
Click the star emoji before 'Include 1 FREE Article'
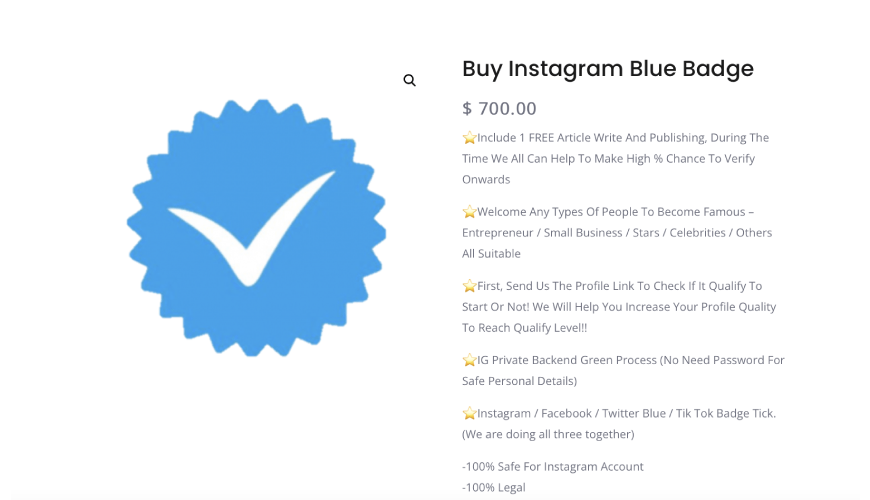[469, 138]
